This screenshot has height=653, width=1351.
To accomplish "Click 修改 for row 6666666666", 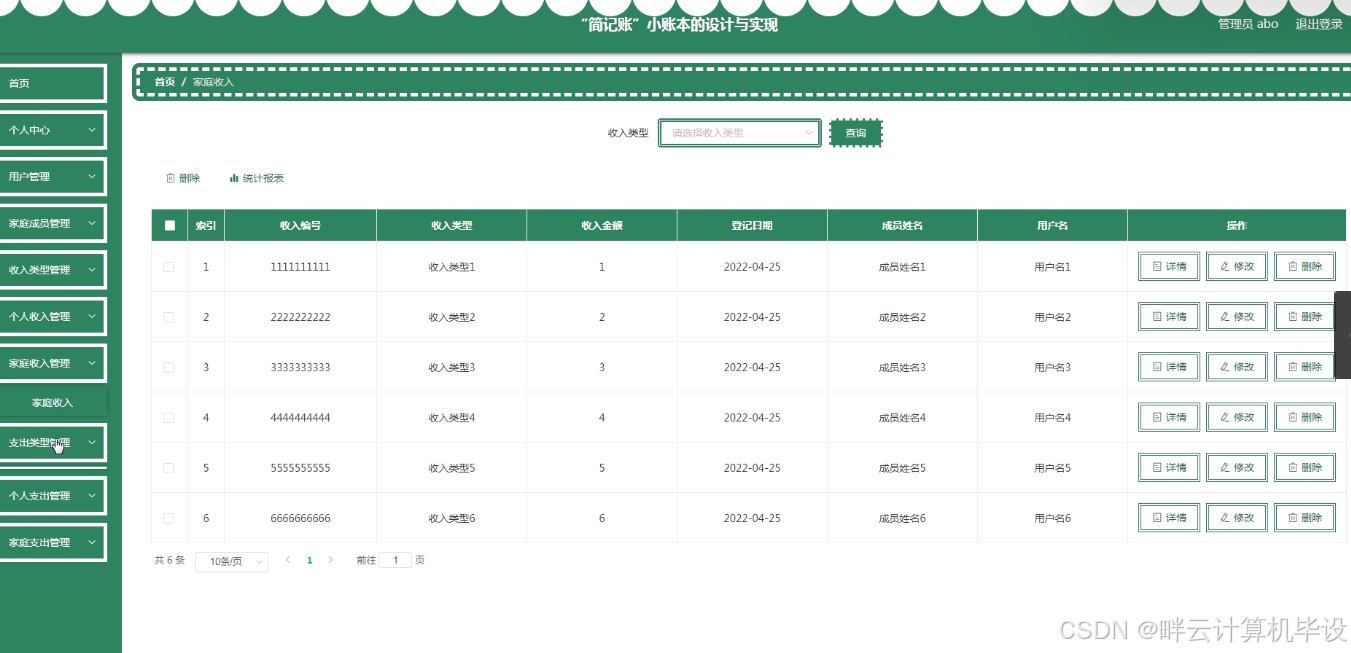I will coord(1237,518).
